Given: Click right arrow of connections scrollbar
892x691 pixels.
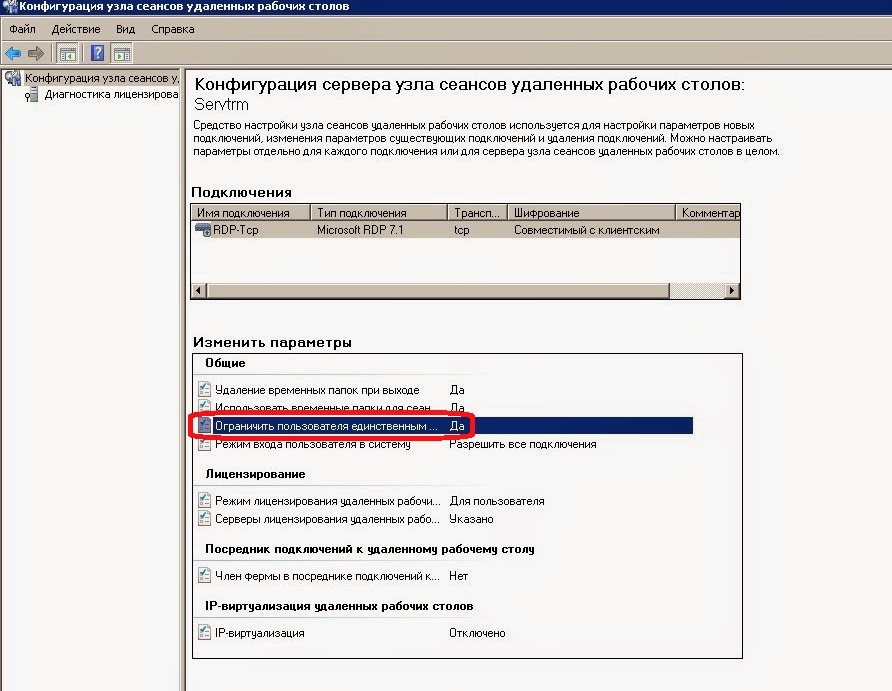Looking at the screenshot, I should point(732,291).
